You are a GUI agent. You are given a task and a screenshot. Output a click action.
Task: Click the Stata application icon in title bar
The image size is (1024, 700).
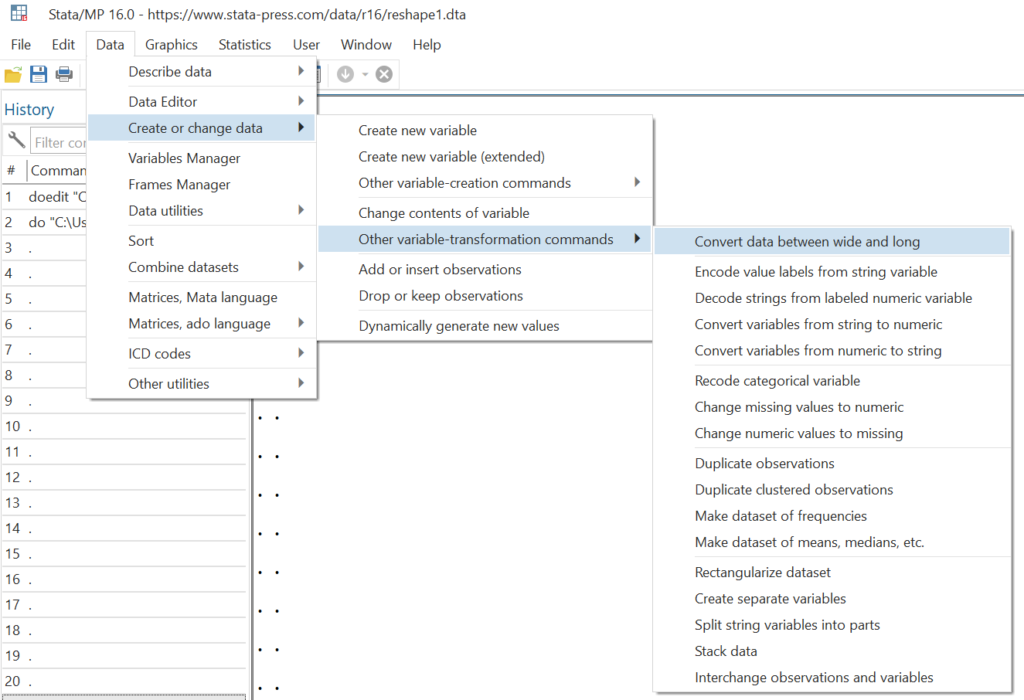click(19, 14)
